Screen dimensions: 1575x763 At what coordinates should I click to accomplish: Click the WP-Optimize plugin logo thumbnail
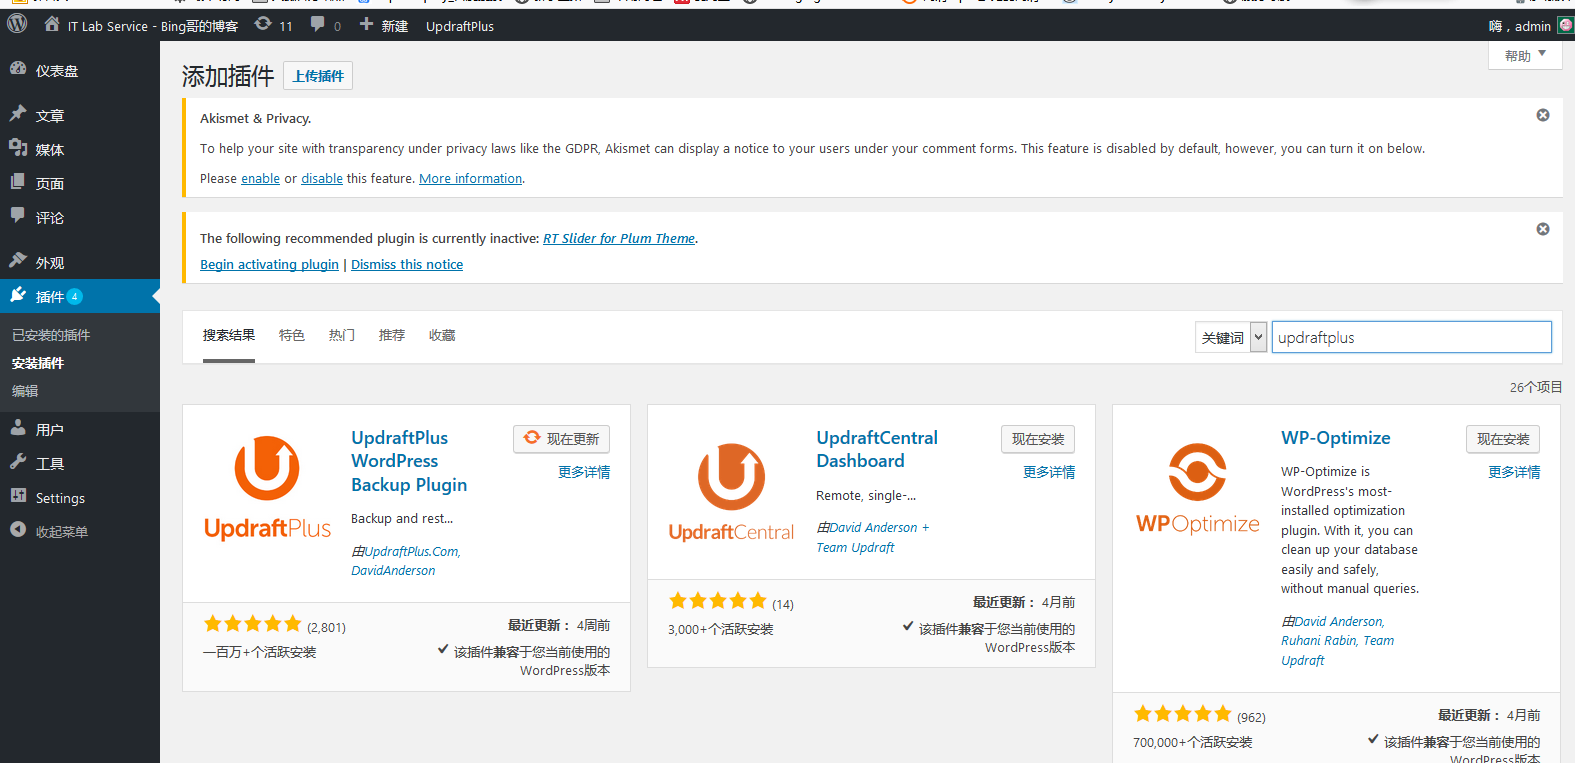point(1197,488)
